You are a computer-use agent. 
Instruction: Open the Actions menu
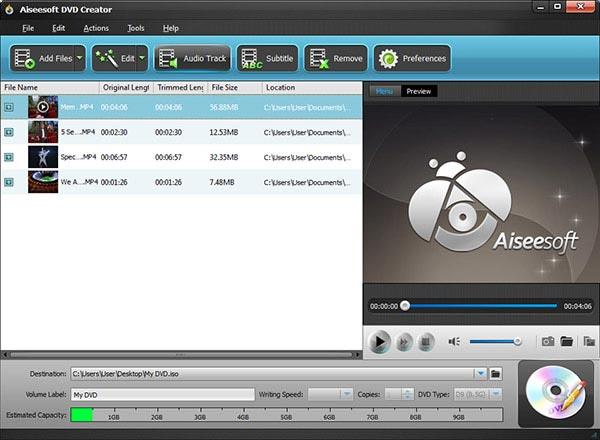(x=96, y=28)
